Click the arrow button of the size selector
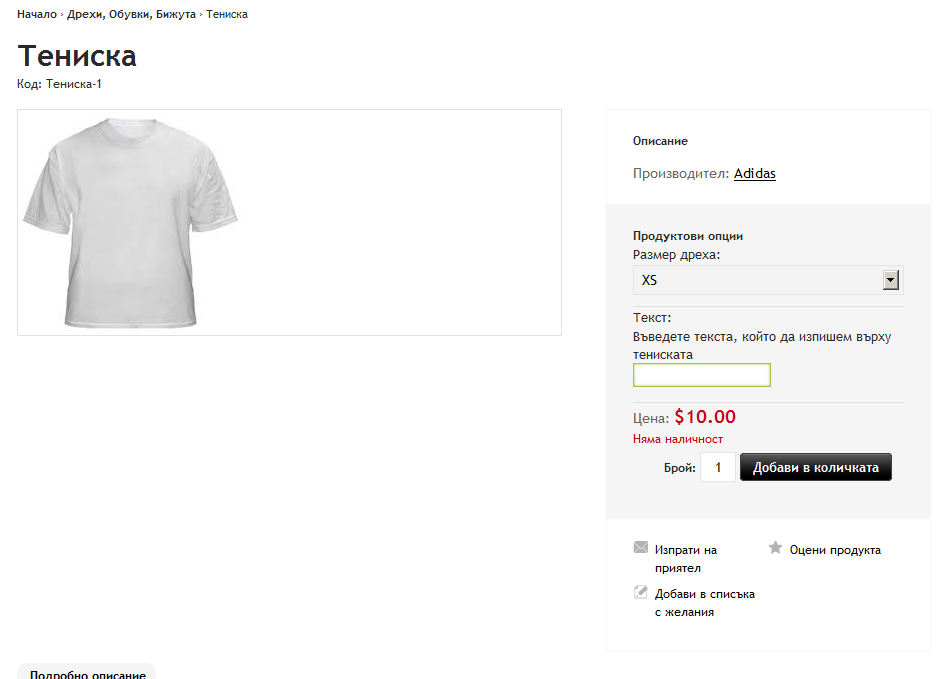Viewport: 947px width, 679px height. click(892, 281)
